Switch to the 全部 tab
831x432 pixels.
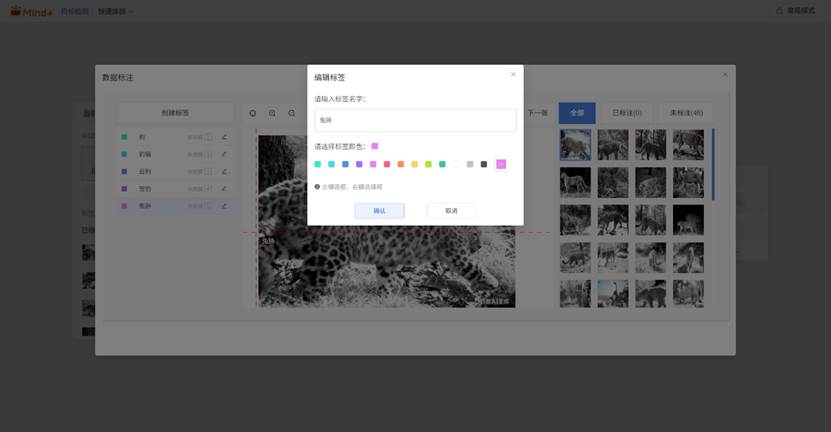coord(577,113)
